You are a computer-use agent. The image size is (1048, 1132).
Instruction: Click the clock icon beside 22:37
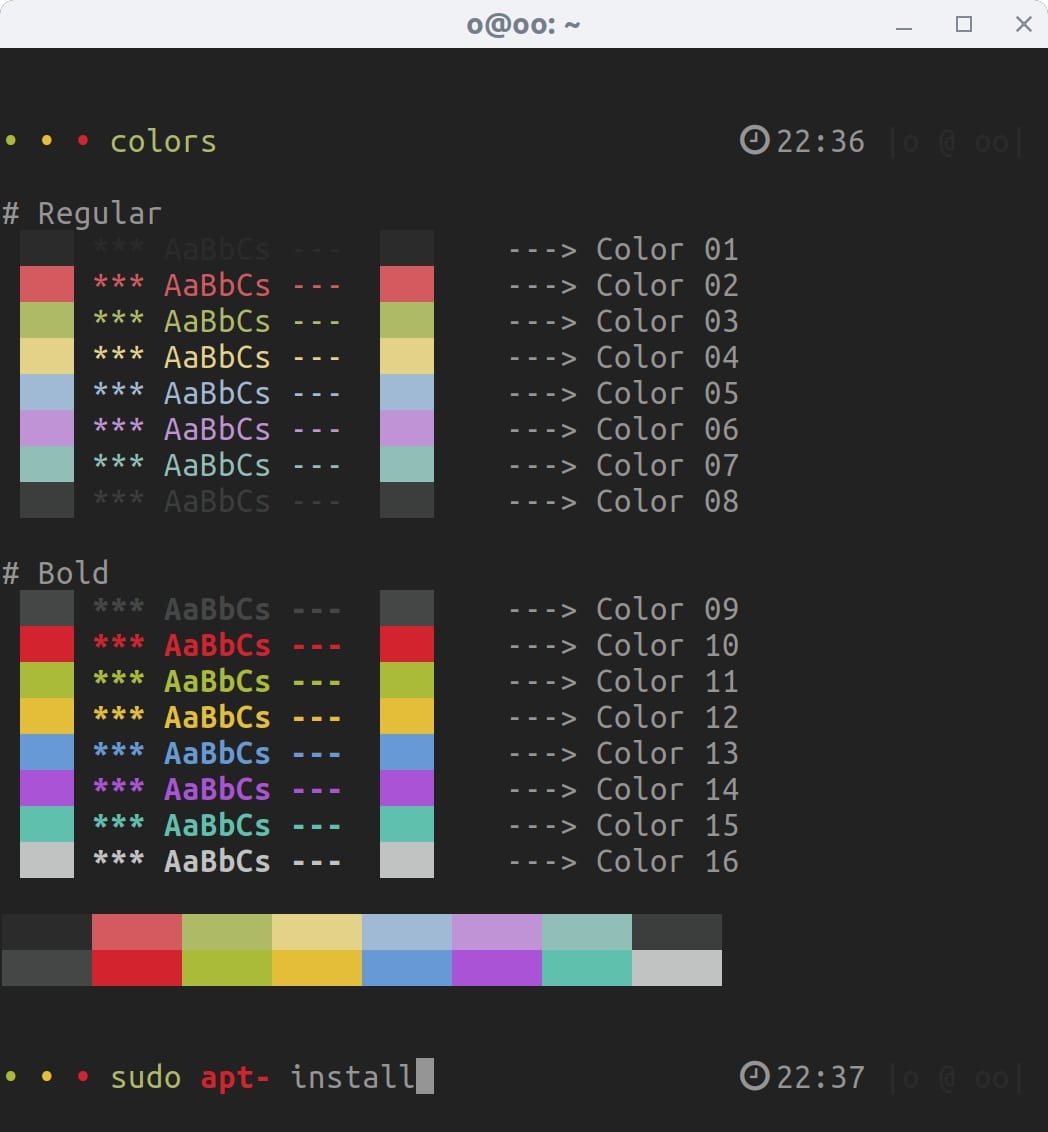tap(754, 1077)
